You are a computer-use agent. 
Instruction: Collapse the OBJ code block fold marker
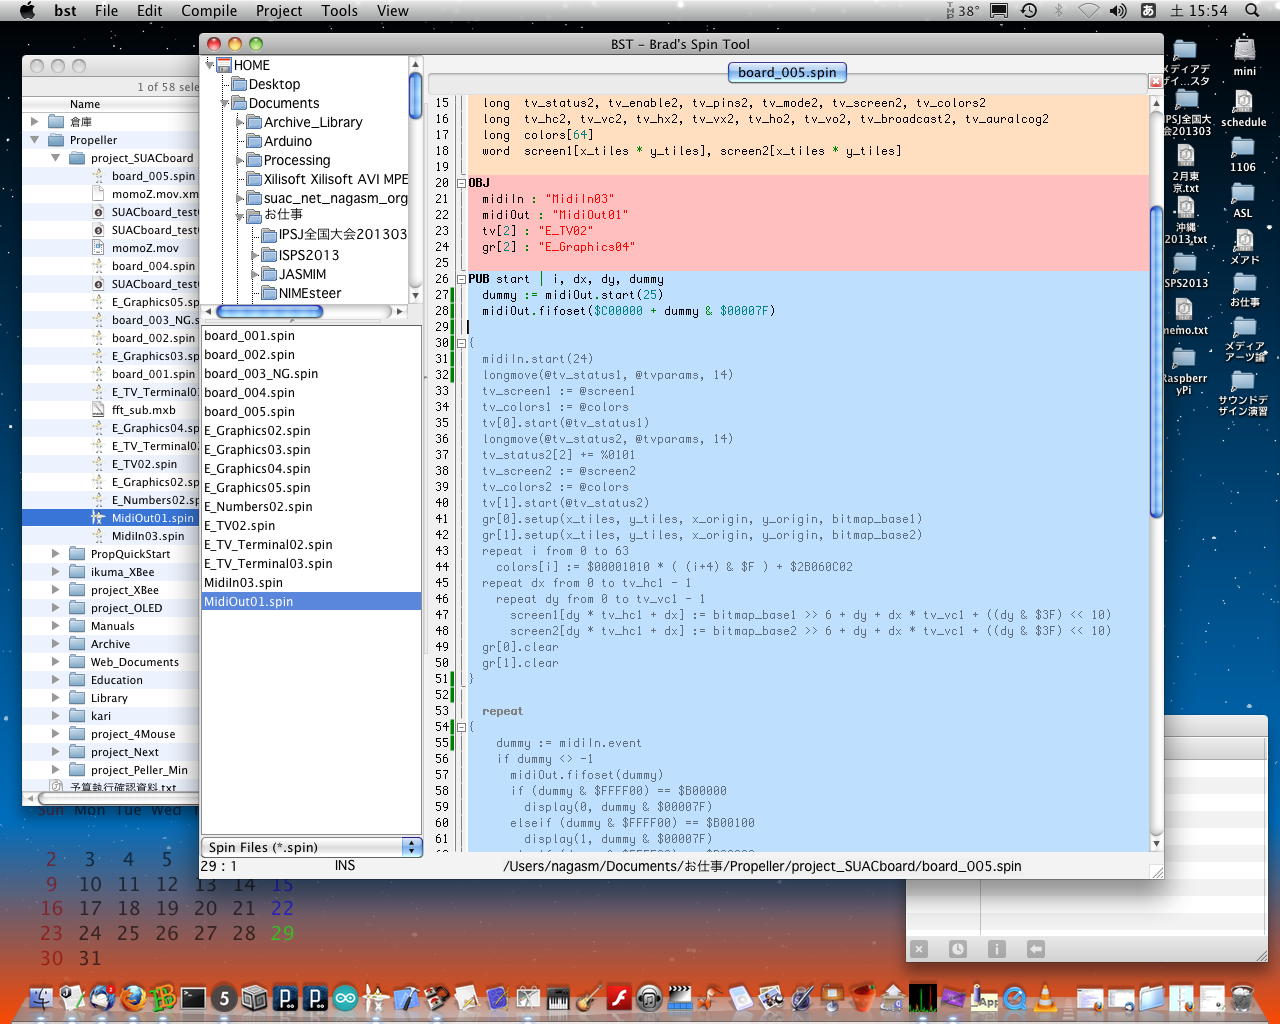tap(461, 183)
